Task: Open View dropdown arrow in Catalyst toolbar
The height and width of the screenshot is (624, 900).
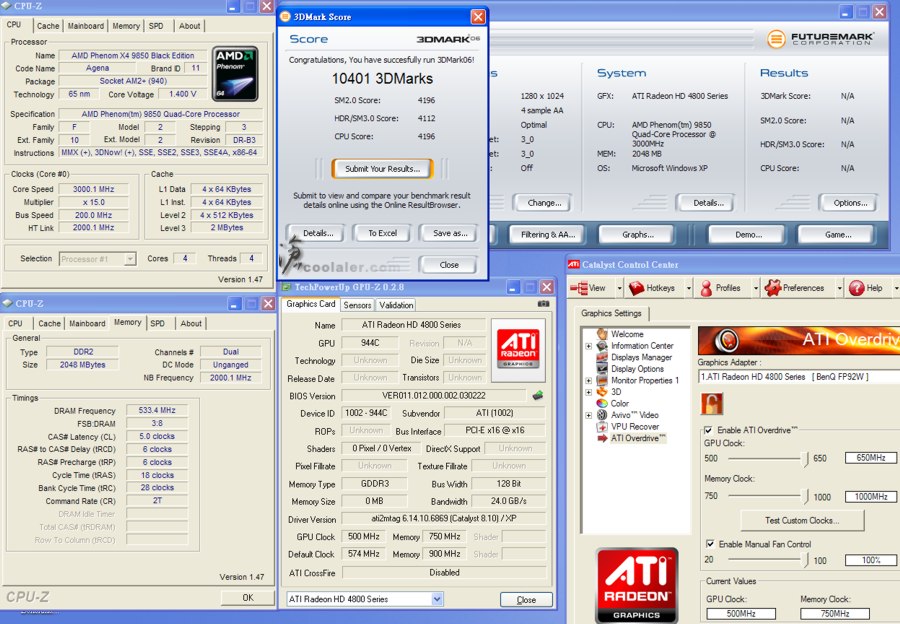Action: point(619,288)
